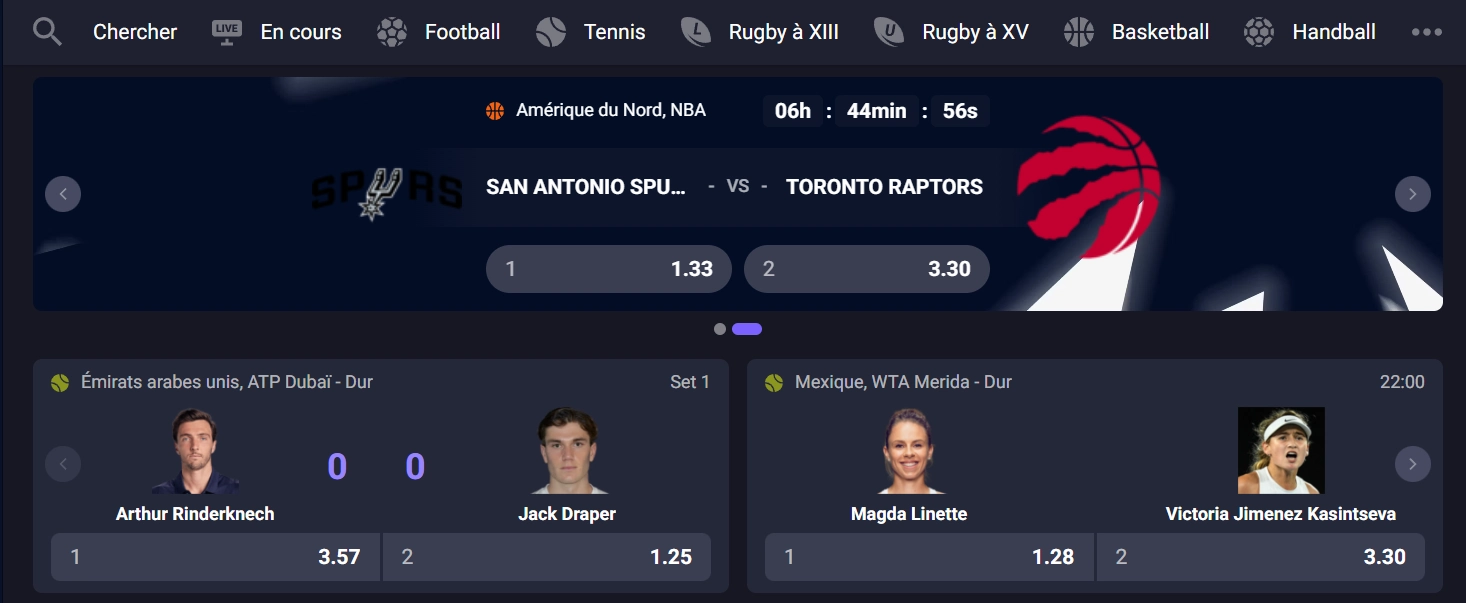Click the search magnifier icon

coord(47,32)
